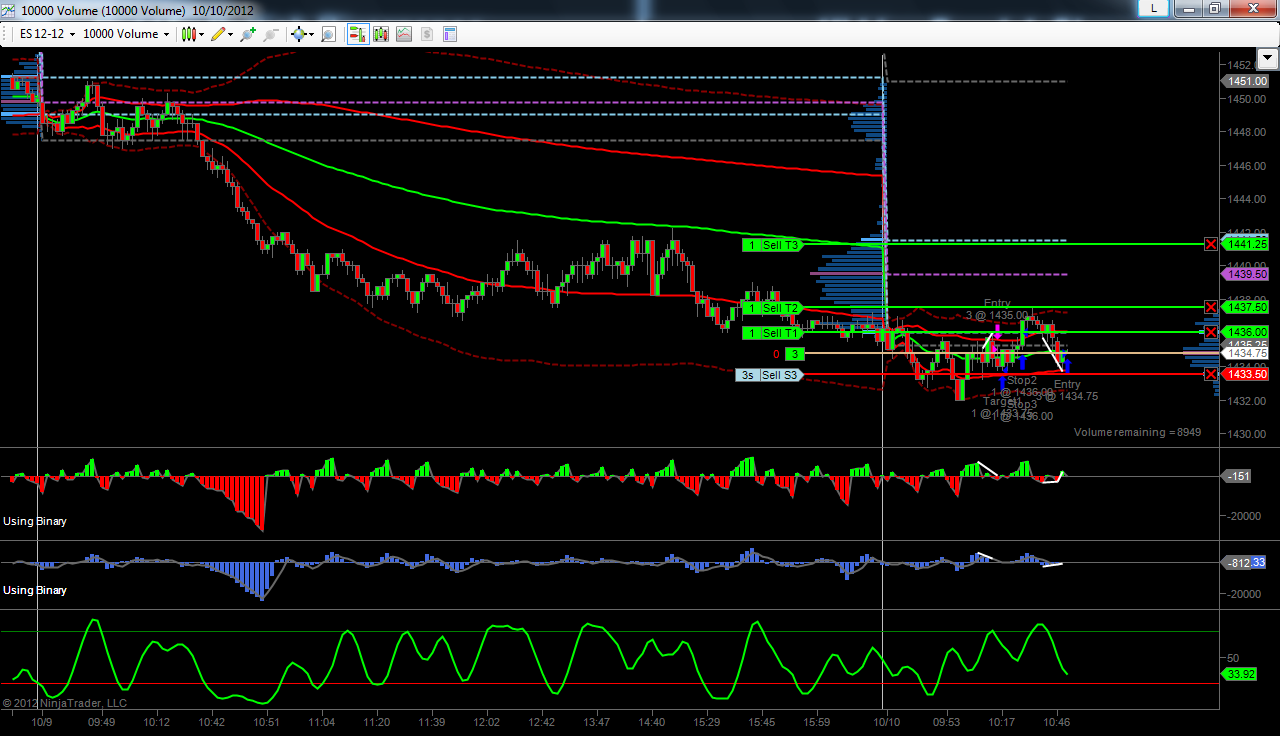1280x736 pixels.
Task: Cancel the 1441.25 Sell T3 order via red X
Action: [x=1211, y=244]
